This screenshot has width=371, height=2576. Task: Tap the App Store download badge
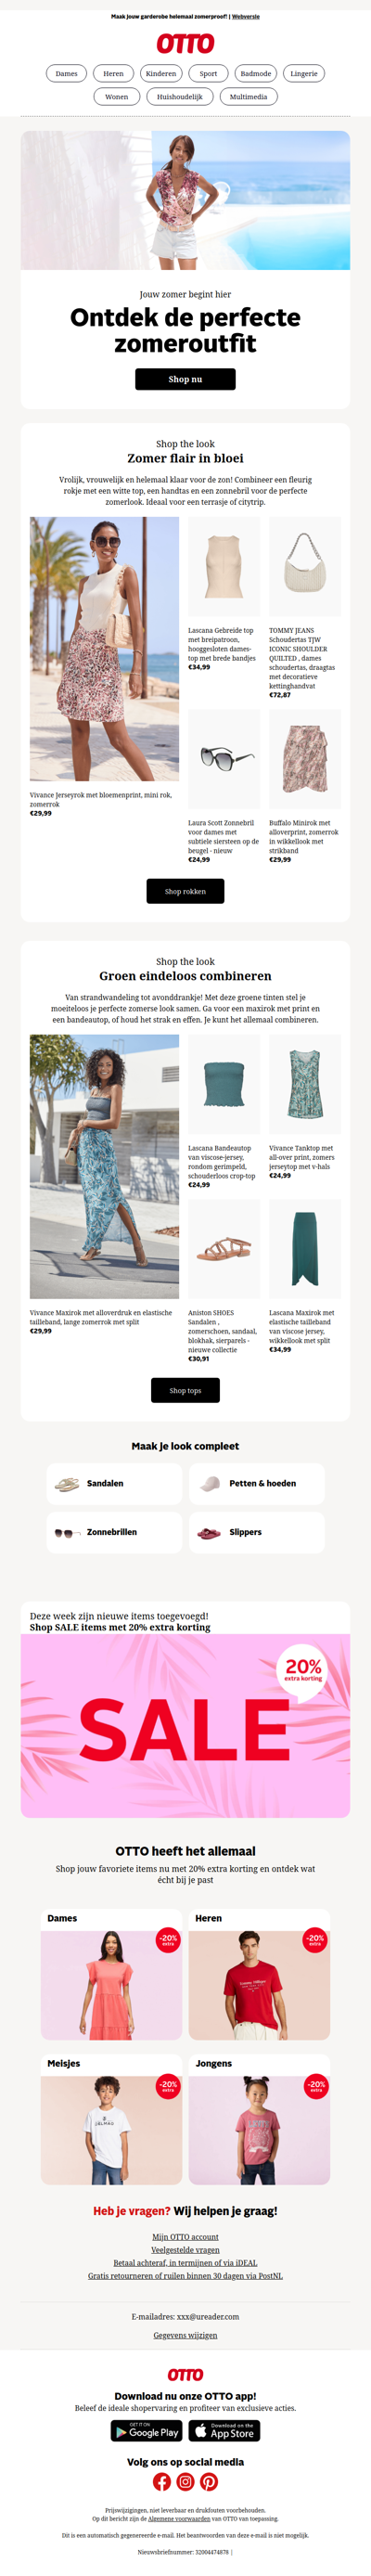click(x=224, y=2431)
